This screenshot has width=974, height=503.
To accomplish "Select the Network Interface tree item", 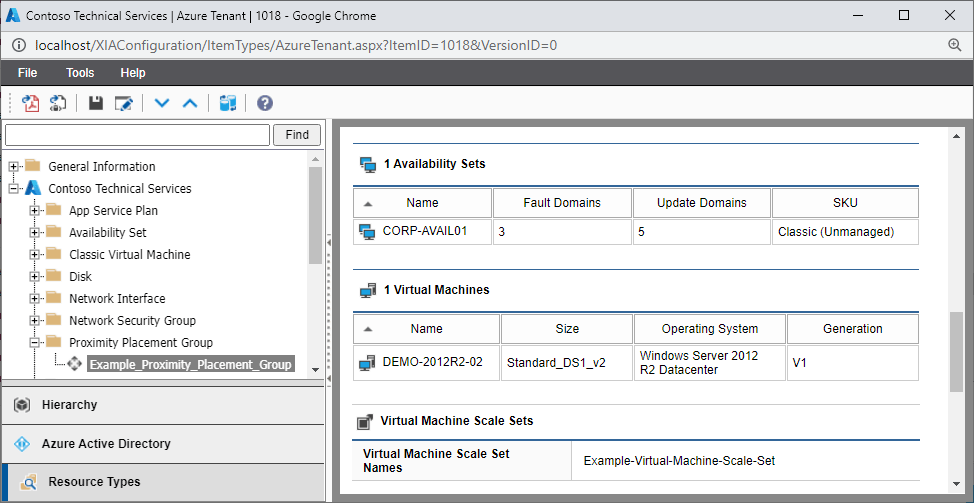I will pyautogui.click(x=117, y=299).
